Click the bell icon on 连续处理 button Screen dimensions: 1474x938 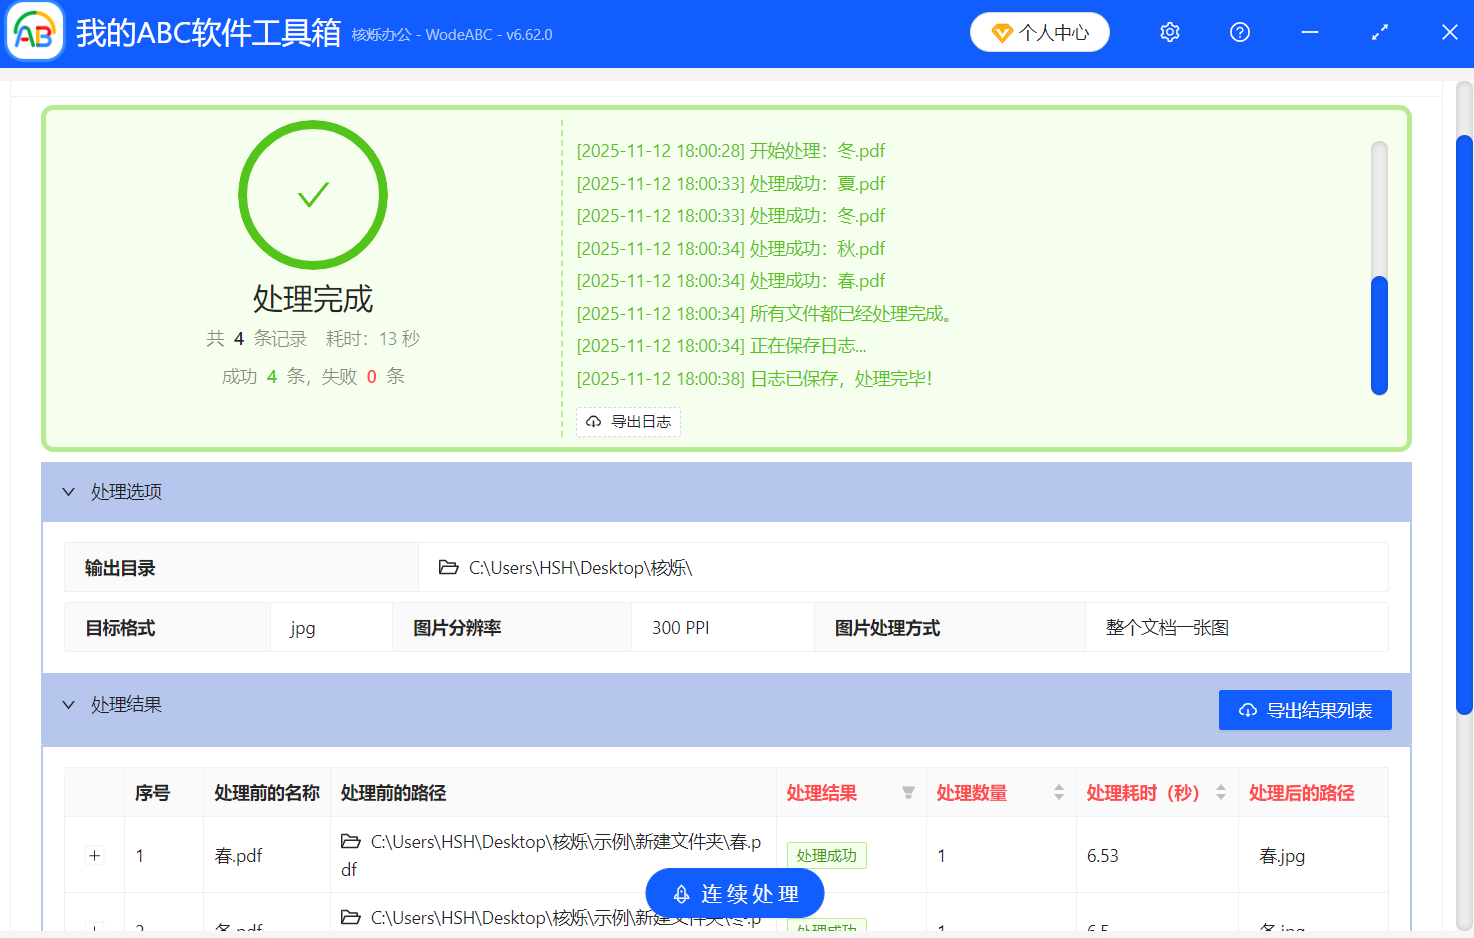tap(681, 894)
